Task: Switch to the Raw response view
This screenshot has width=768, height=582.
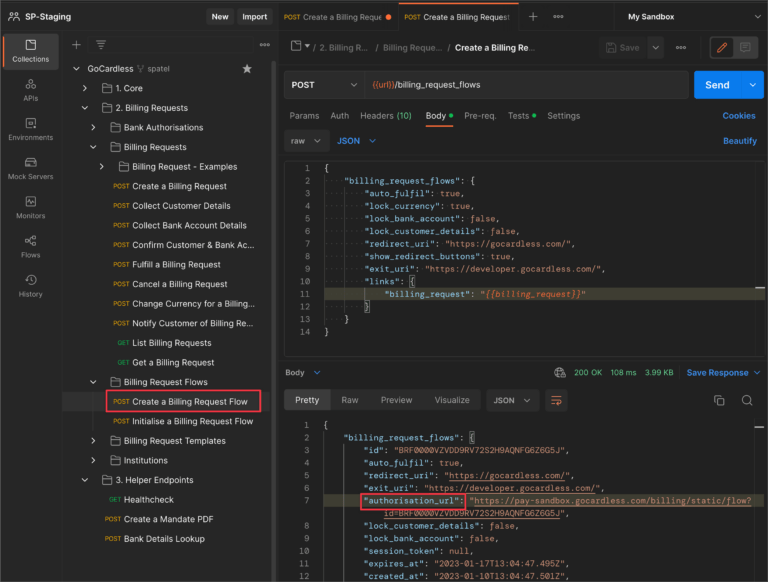Action: tap(350, 400)
